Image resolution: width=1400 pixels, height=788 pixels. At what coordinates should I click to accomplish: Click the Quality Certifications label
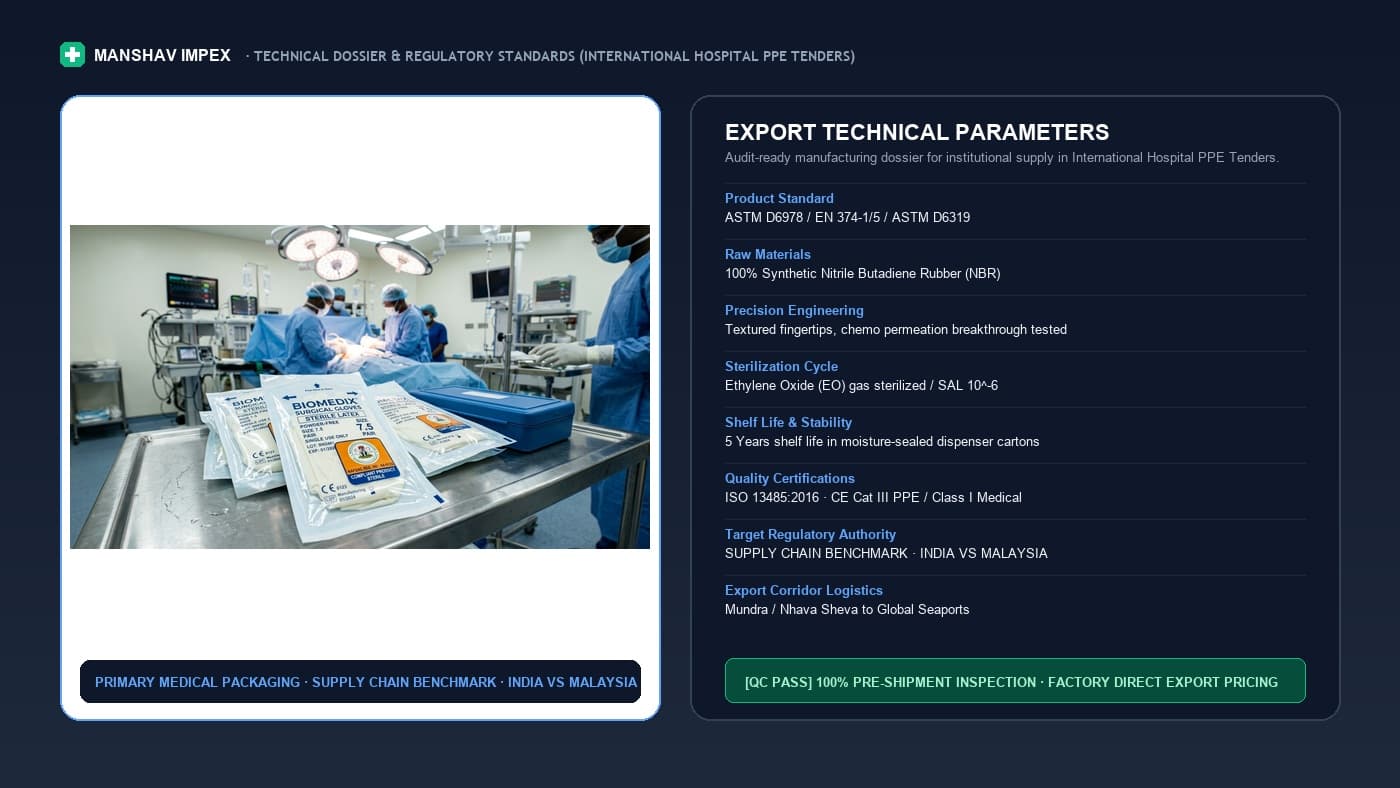[x=790, y=478]
